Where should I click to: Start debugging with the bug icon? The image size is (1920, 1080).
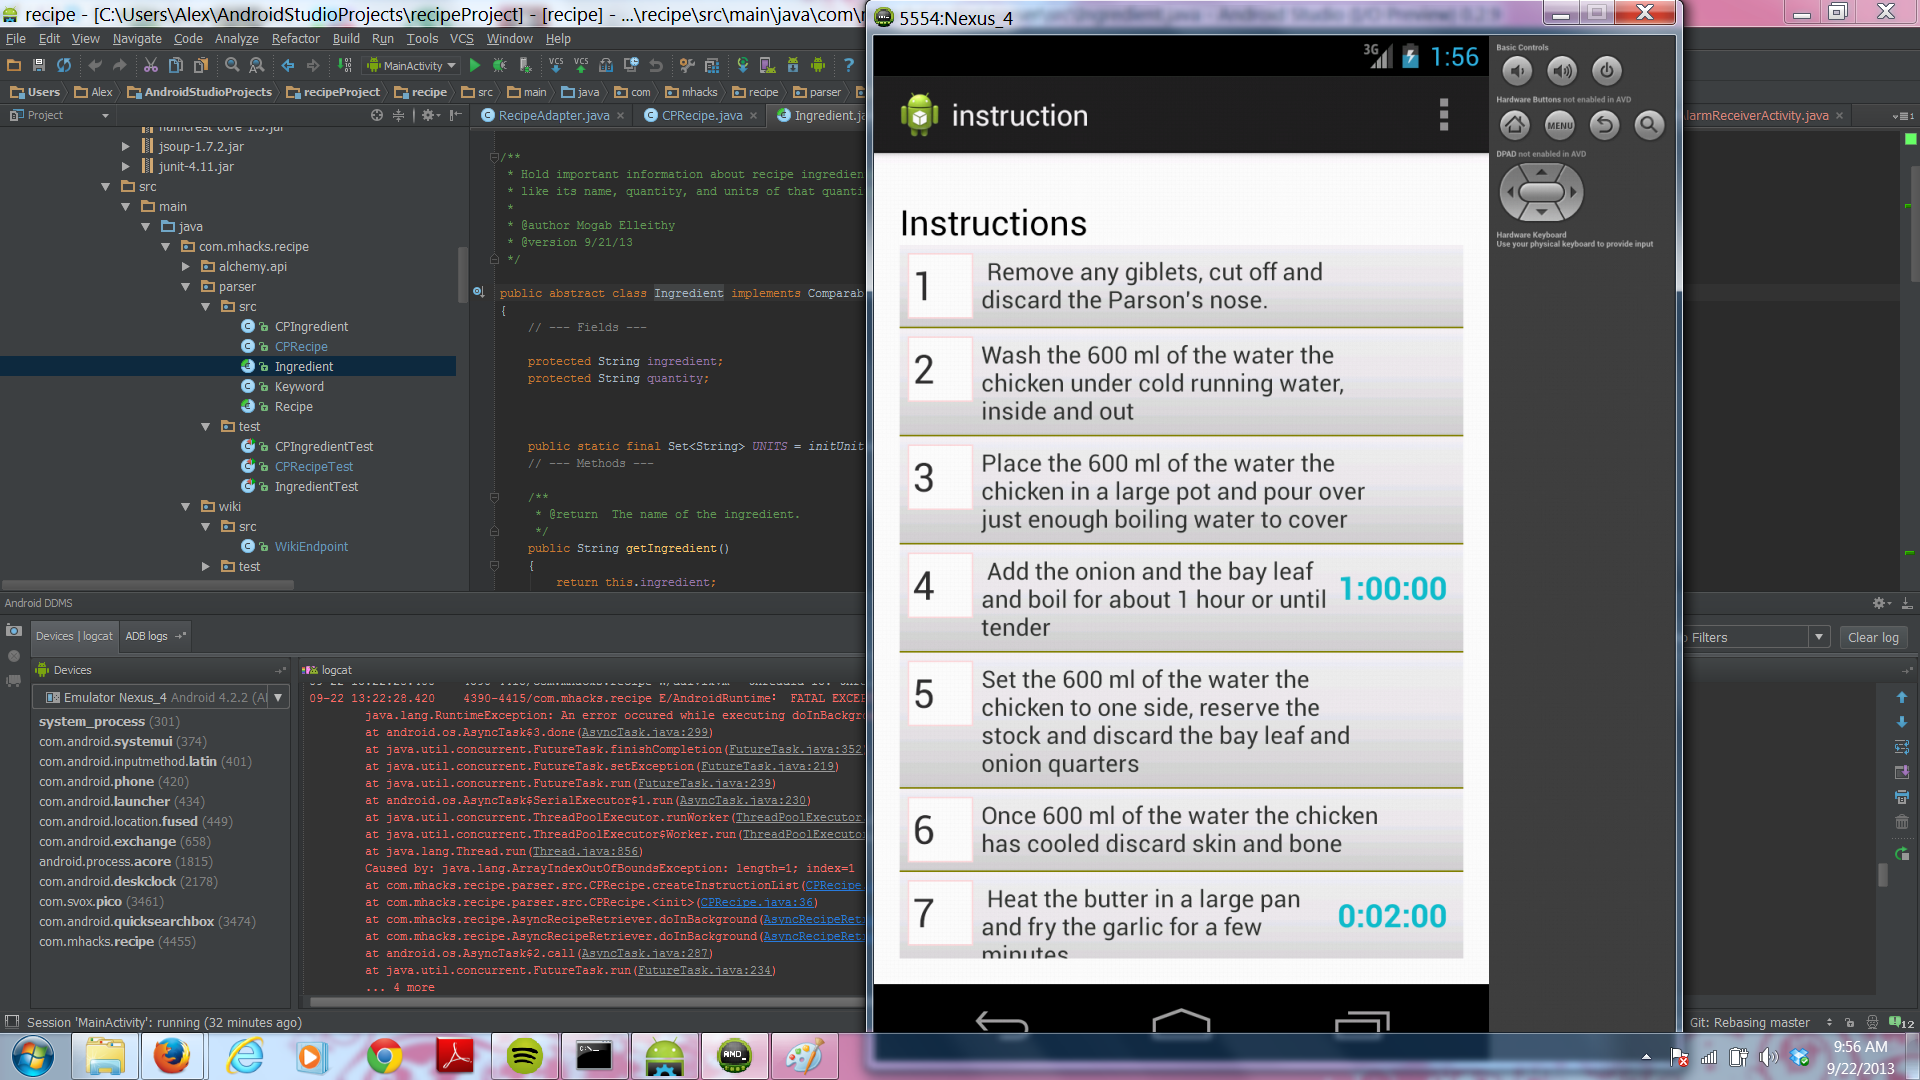(x=499, y=66)
